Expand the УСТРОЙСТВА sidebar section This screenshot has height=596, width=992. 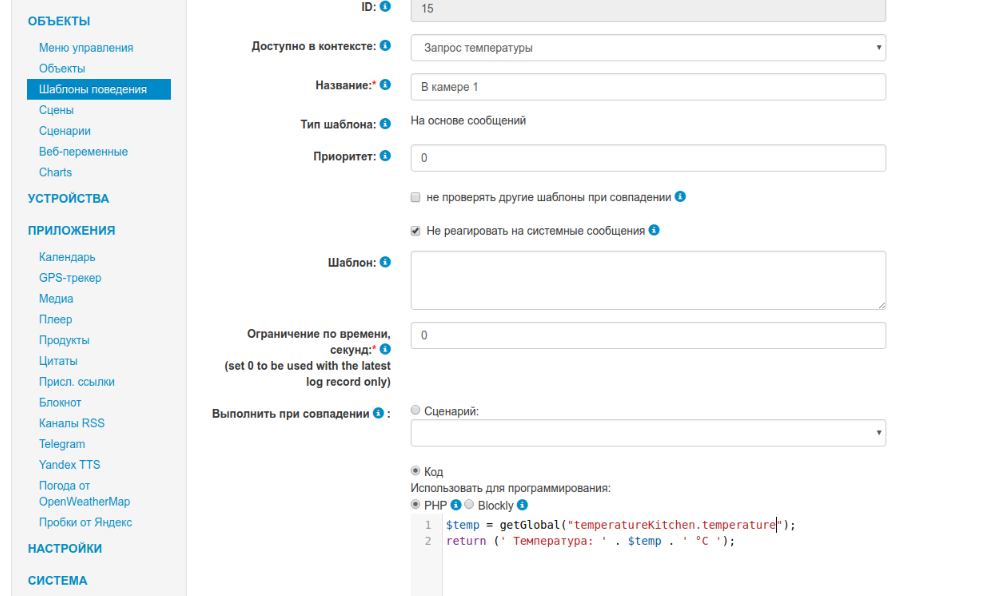[68, 199]
